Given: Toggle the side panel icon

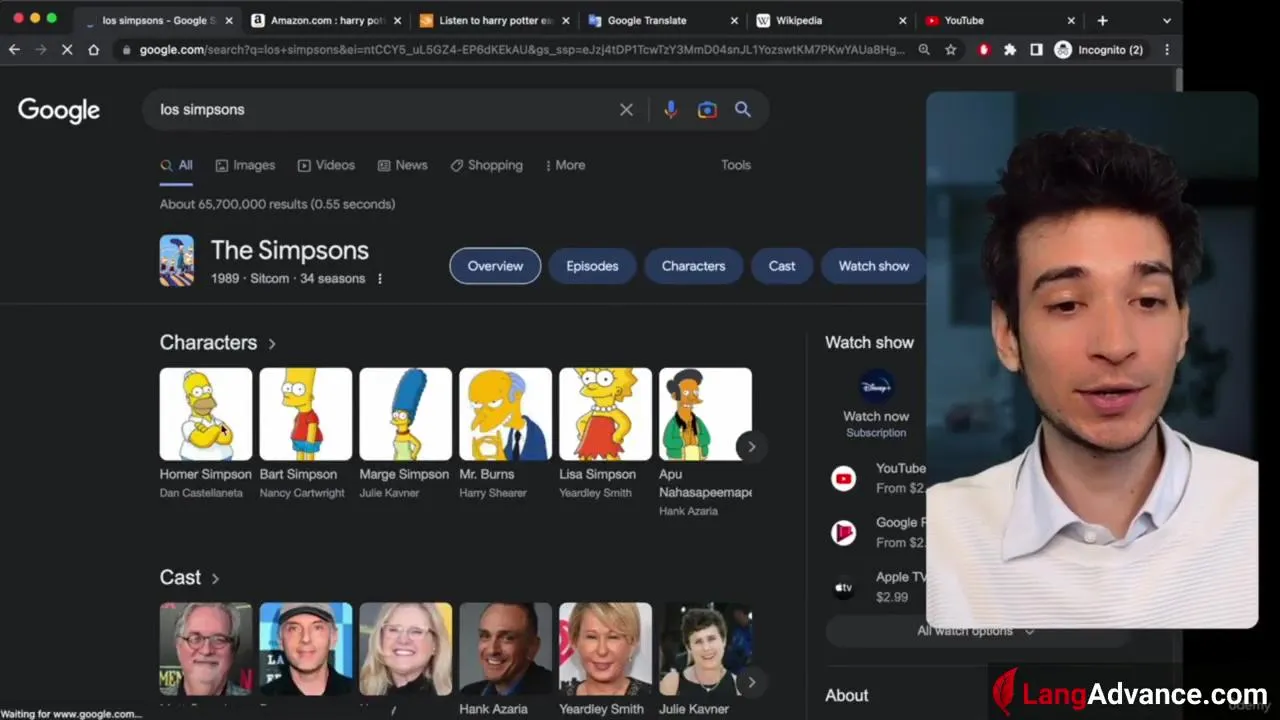Looking at the screenshot, I should 1036,49.
